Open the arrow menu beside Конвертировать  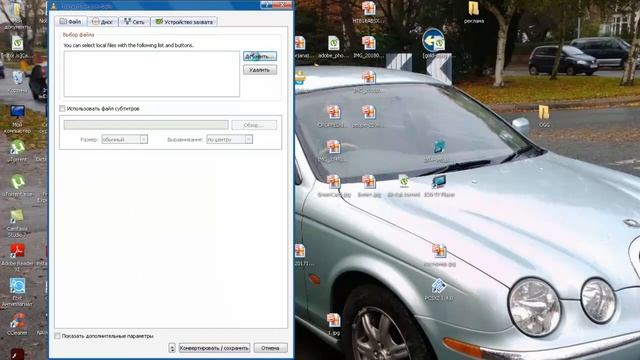[172, 348]
